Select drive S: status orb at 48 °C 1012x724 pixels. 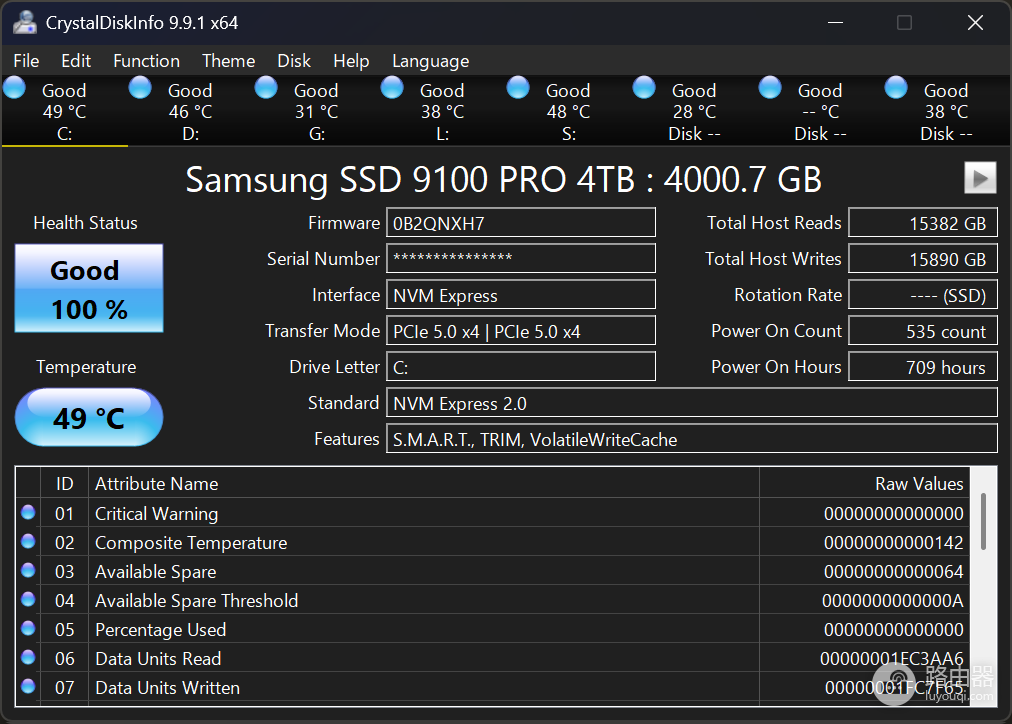[518, 87]
